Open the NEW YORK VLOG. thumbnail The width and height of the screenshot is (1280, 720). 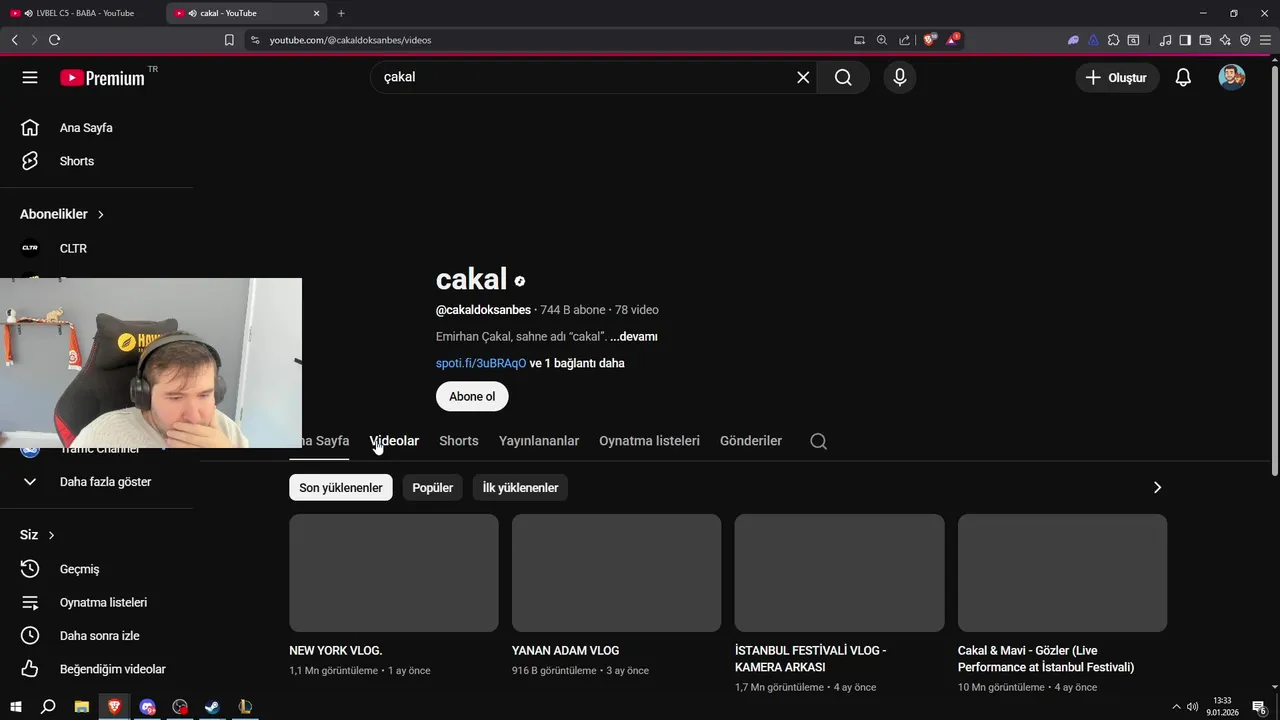pyautogui.click(x=394, y=573)
